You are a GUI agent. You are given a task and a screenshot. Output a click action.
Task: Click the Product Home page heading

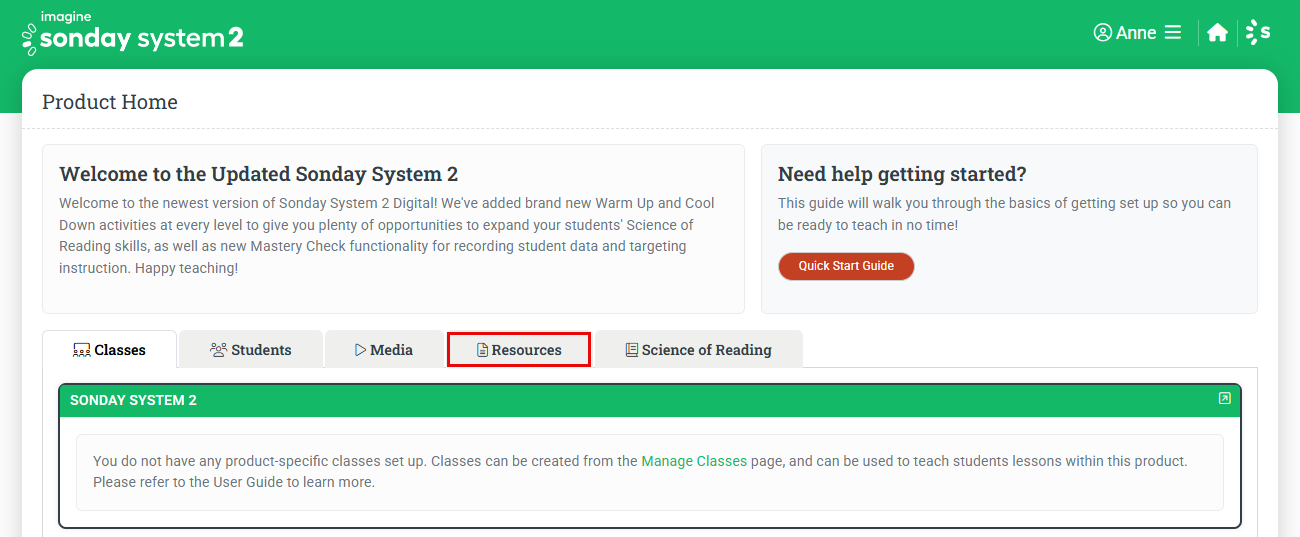[110, 102]
